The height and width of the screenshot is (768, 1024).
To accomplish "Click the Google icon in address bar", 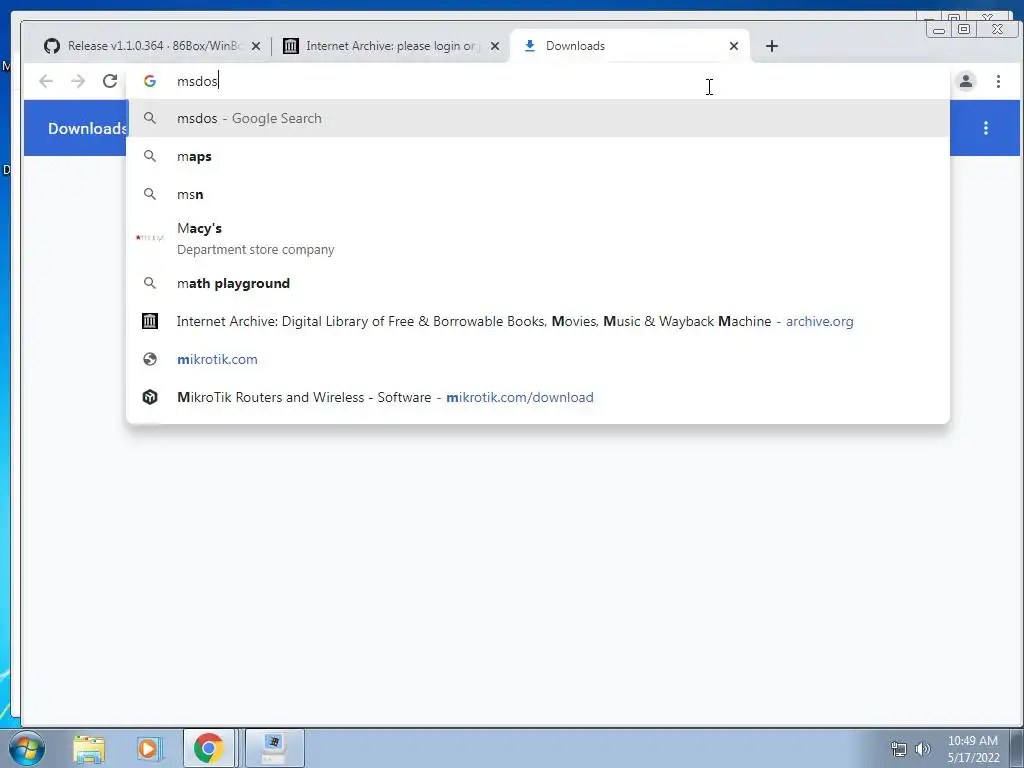I will click(150, 81).
